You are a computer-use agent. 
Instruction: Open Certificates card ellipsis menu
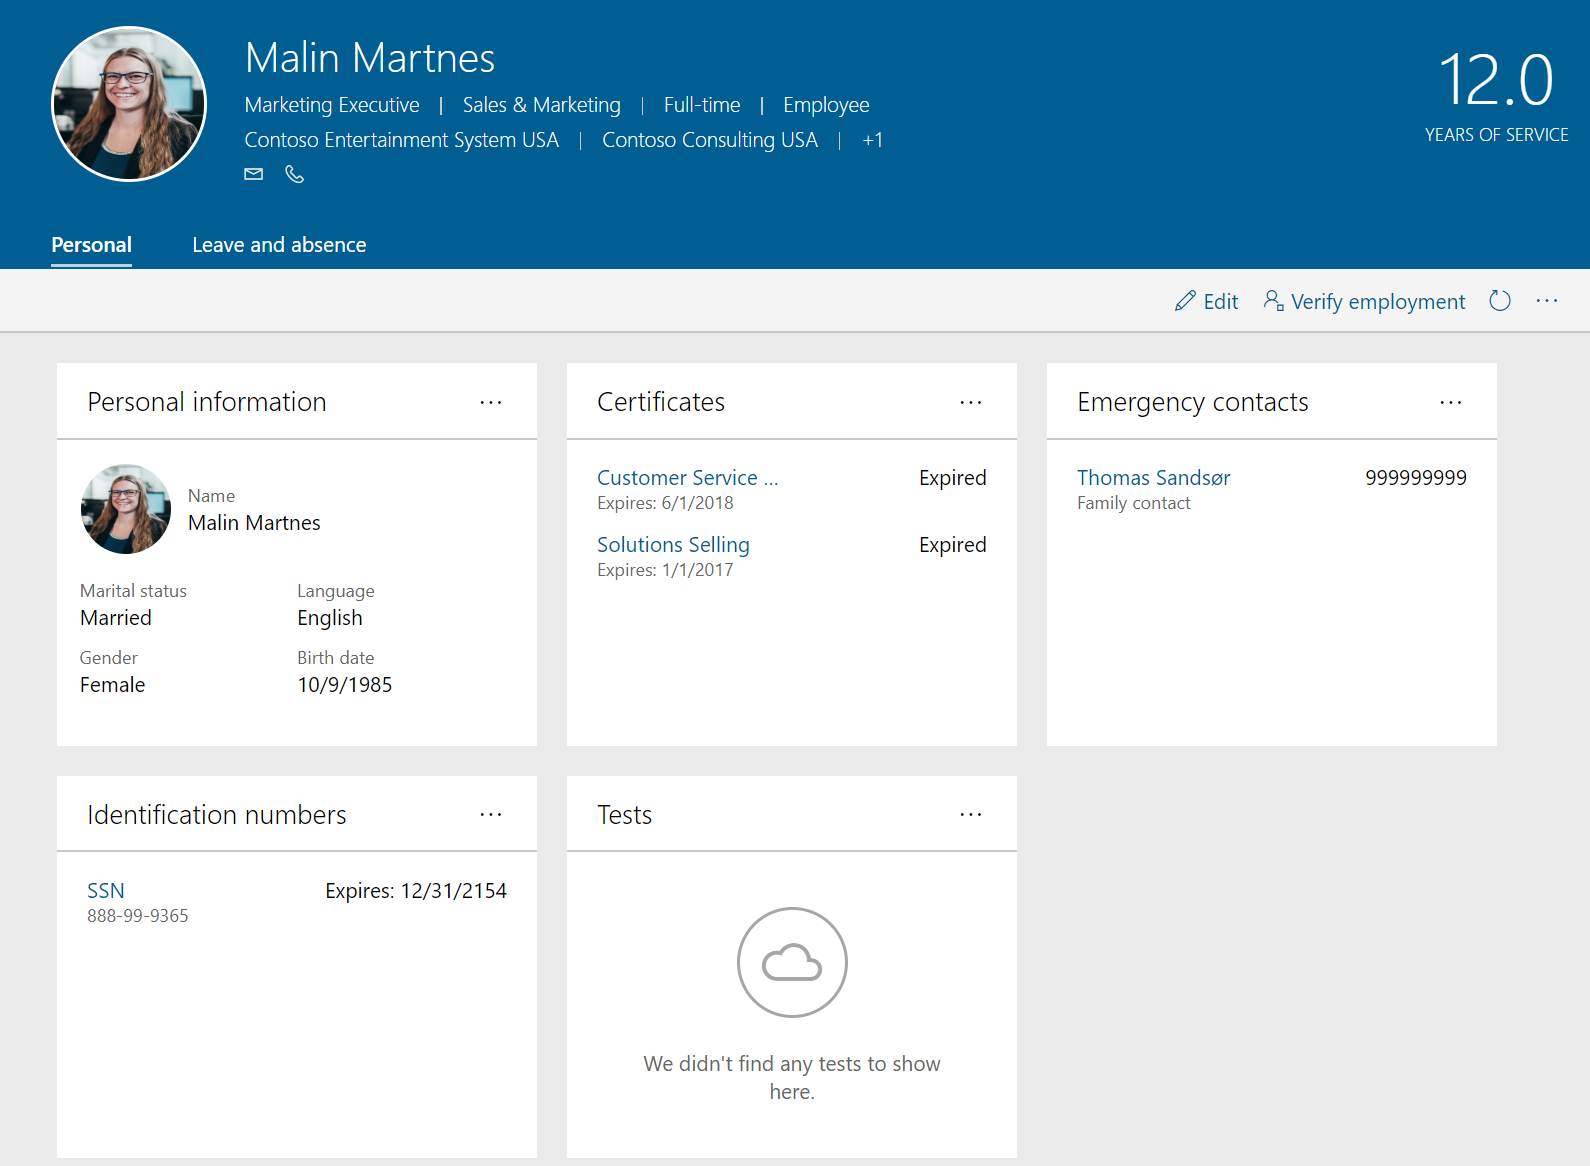[970, 402]
